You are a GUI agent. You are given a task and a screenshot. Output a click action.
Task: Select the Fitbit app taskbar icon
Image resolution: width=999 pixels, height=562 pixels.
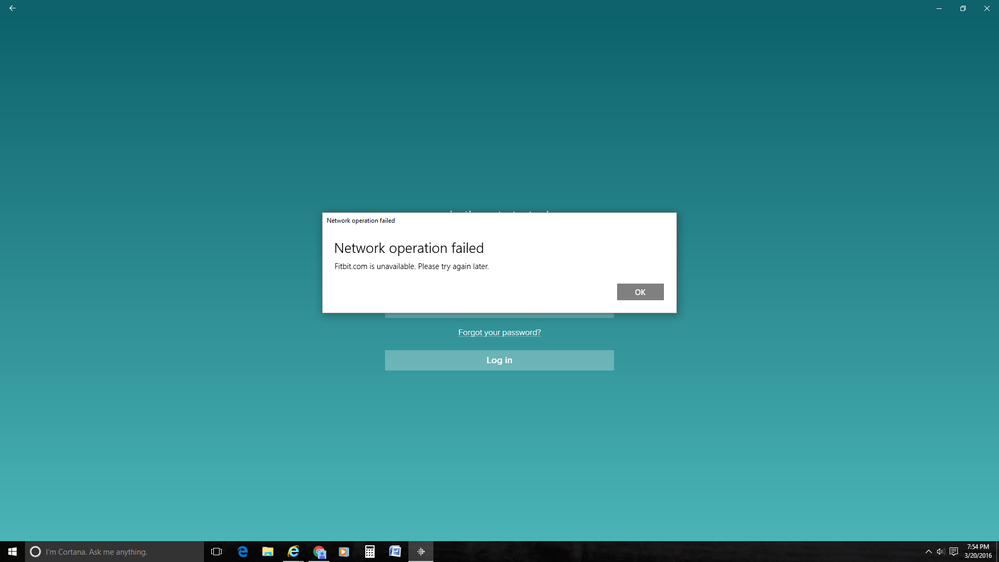[420, 552]
